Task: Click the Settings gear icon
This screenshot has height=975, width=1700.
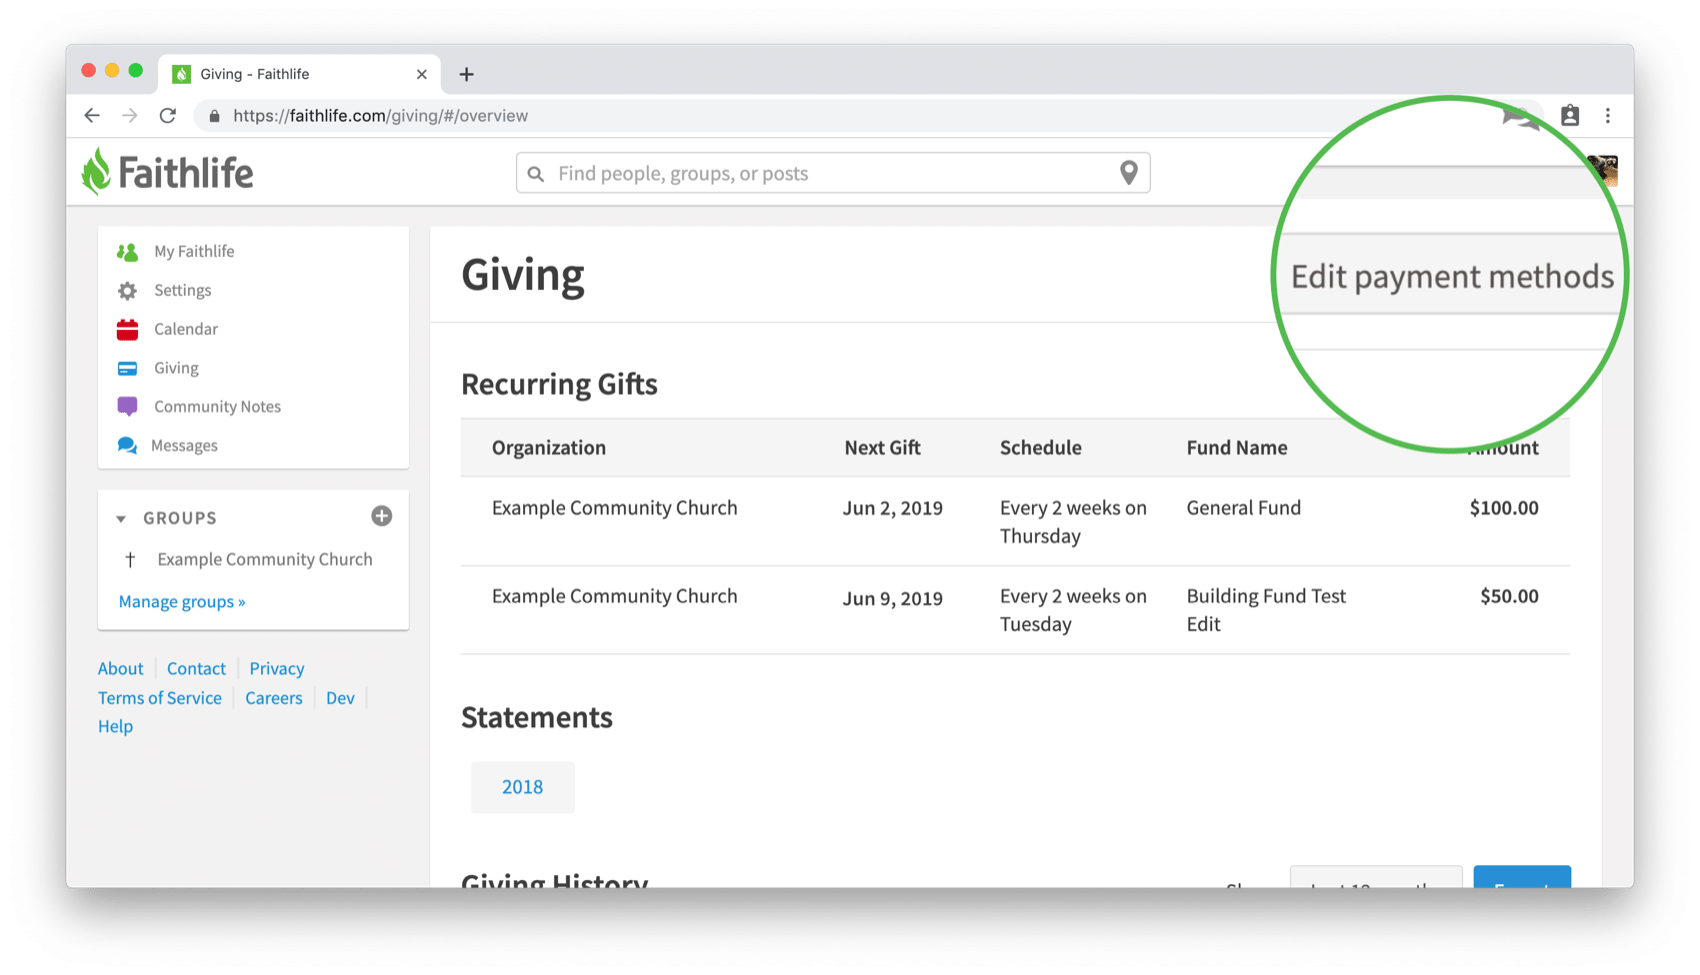Action: [127, 291]
